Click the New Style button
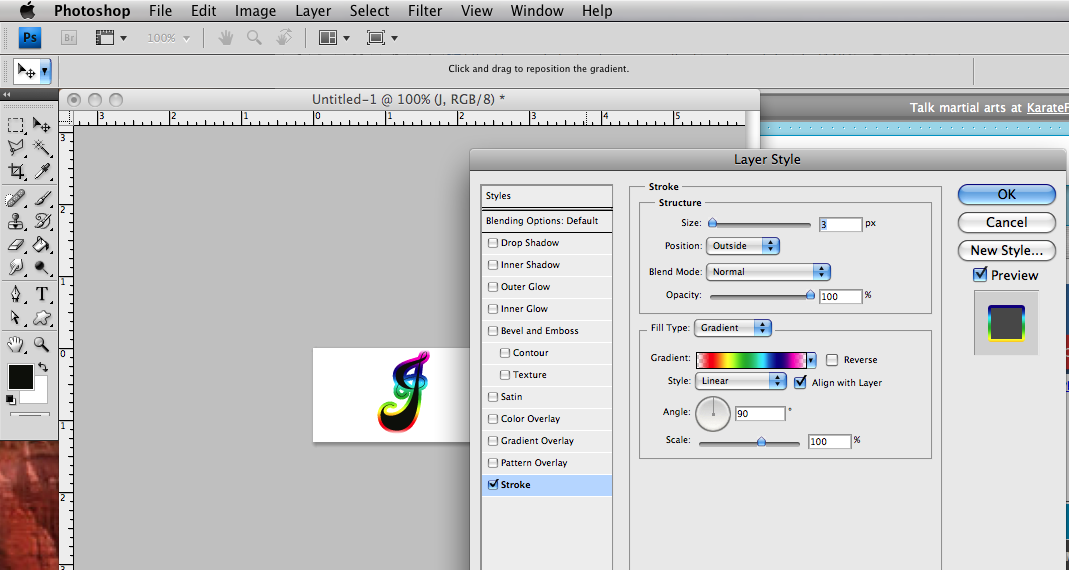The height and width of the screenshot is (570, 1069). click(x=1006, y=251)
